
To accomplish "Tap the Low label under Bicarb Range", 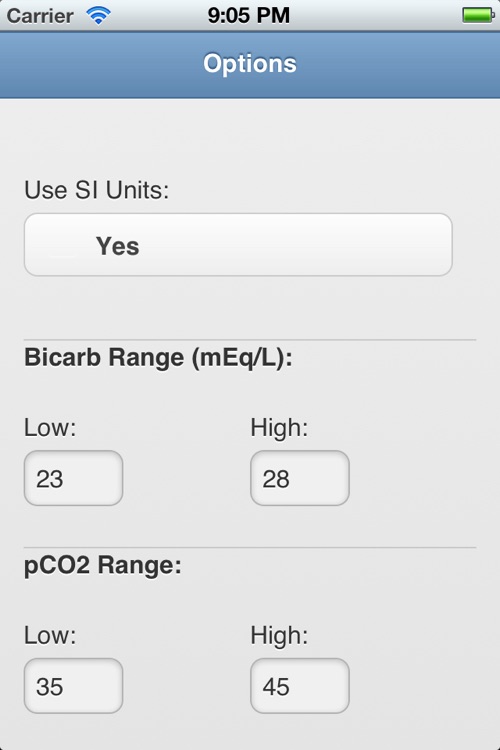I will [x=50, y=428].
